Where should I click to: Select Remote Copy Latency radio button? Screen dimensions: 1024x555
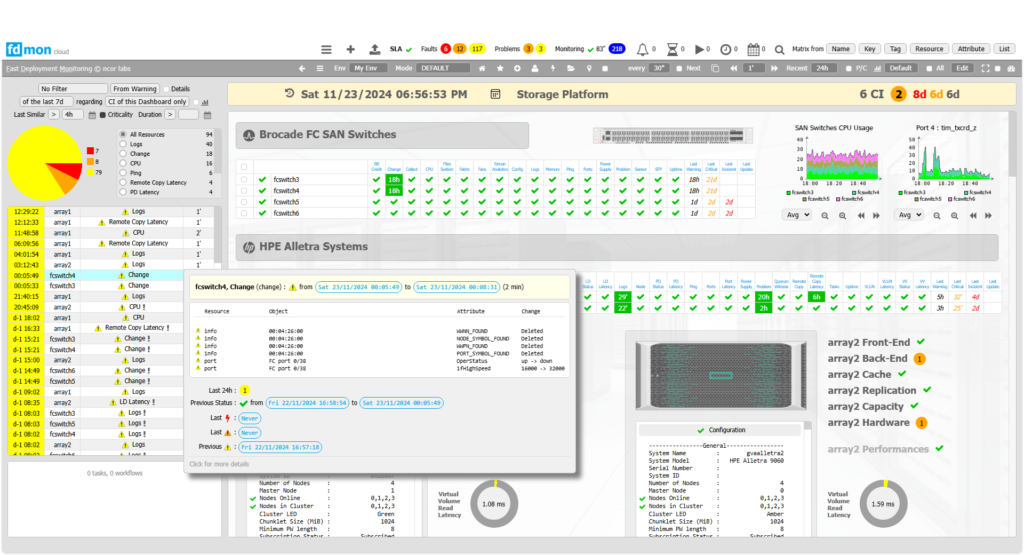tap(123, 183)
